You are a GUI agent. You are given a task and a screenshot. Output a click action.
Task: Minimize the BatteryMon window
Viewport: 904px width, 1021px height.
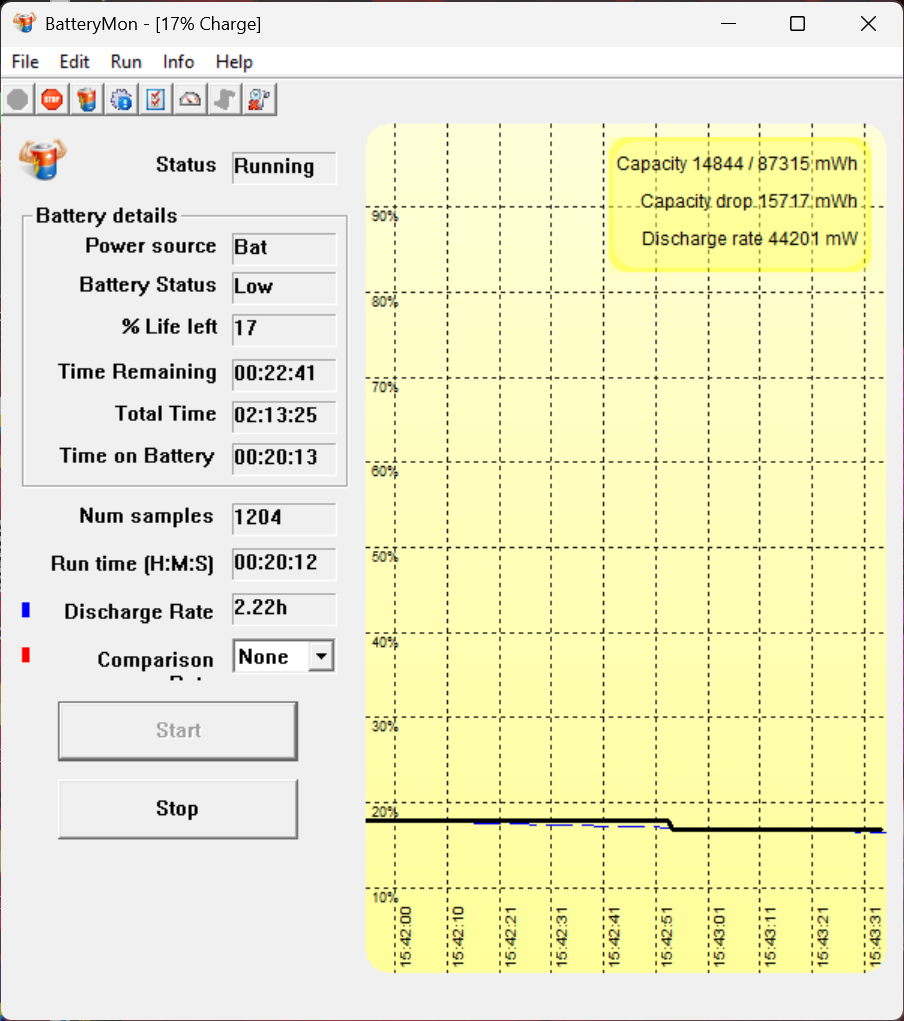click(x=728, y=24)
